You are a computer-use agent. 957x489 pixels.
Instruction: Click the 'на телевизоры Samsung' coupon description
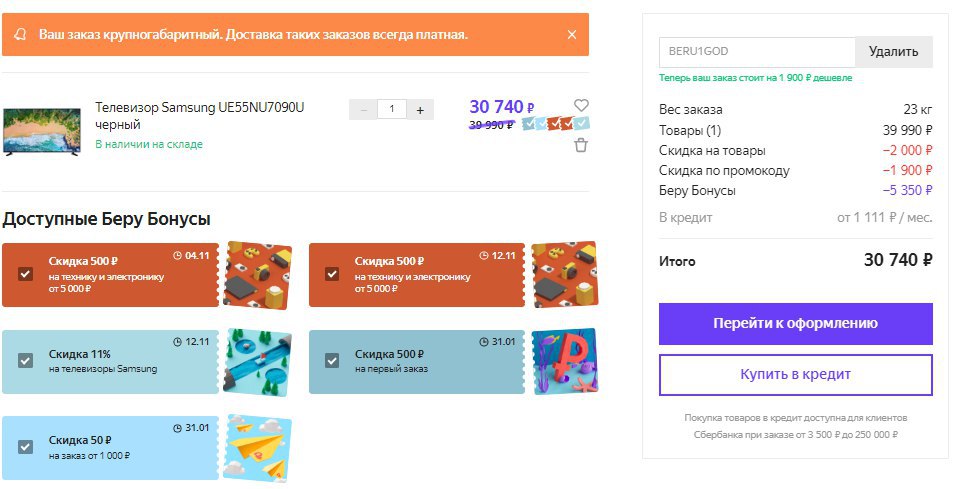coord(103,369)
